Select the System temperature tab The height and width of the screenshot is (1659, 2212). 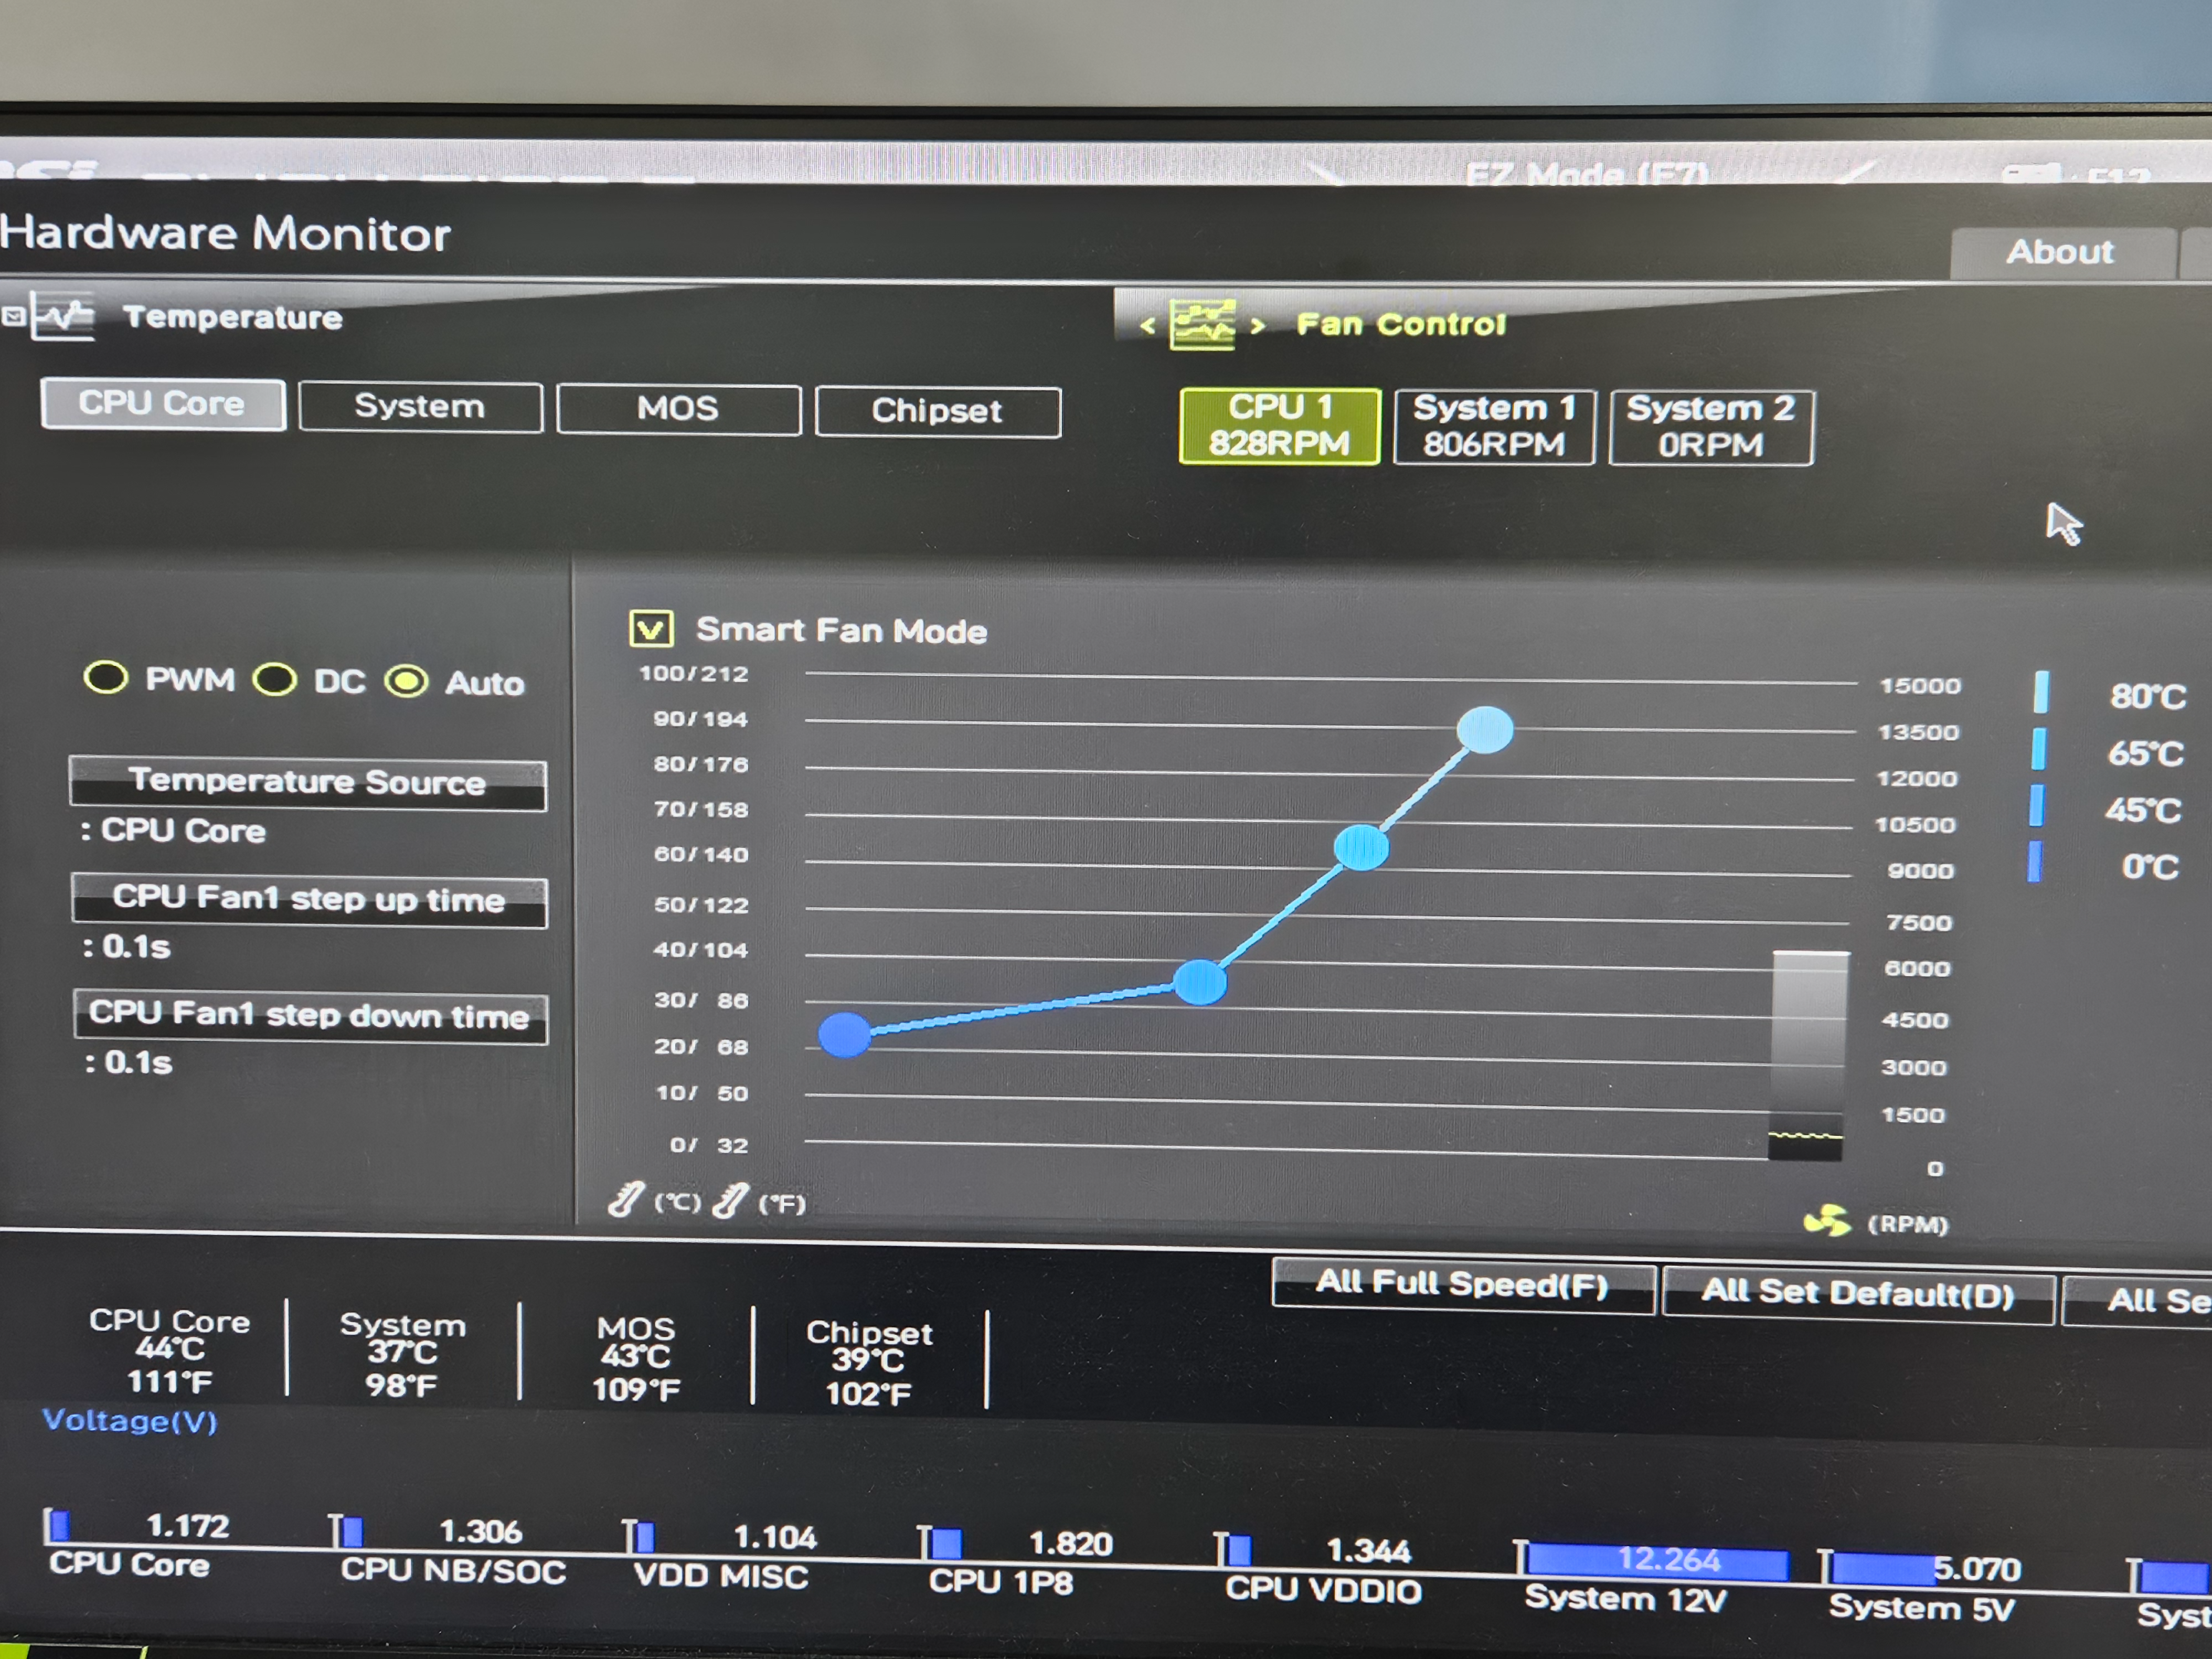420,407
